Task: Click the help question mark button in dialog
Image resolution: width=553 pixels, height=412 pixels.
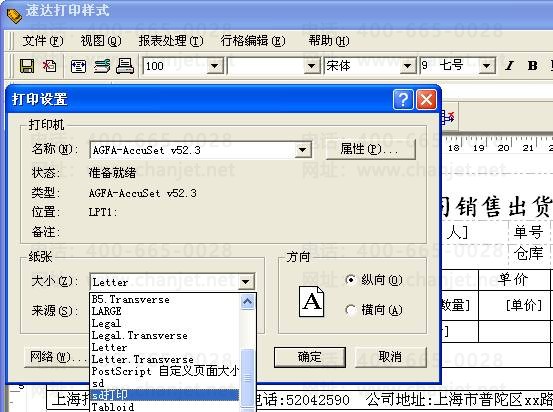Action: (x=403, y=99)
